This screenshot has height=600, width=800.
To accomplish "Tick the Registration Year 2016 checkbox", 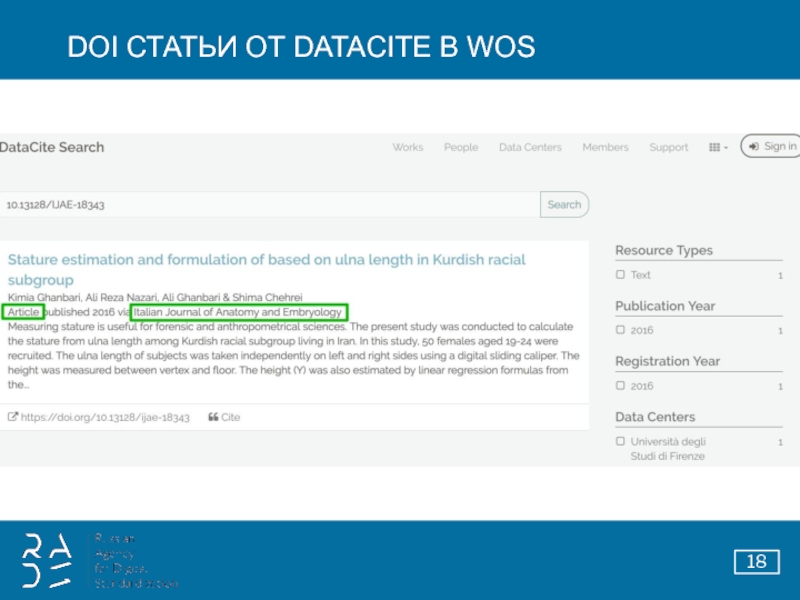I will (x=620, y=385).
